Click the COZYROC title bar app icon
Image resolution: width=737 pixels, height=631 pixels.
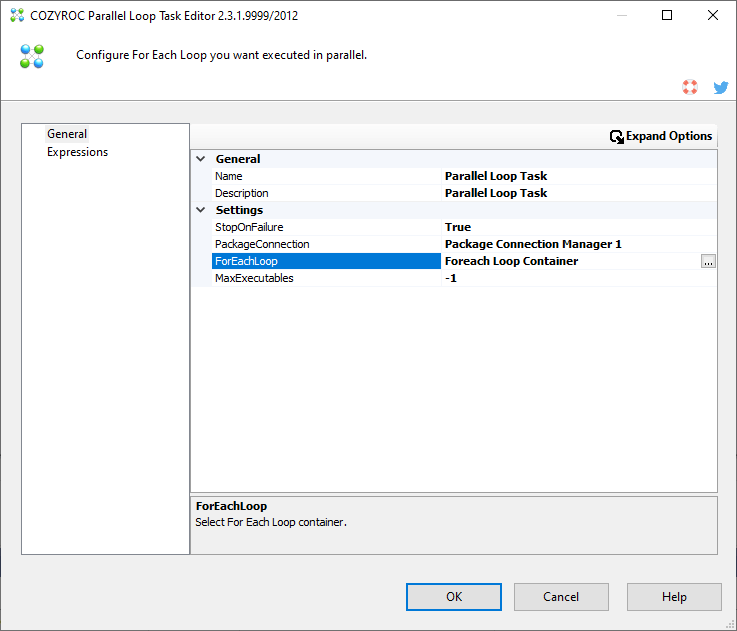point(15,16)
